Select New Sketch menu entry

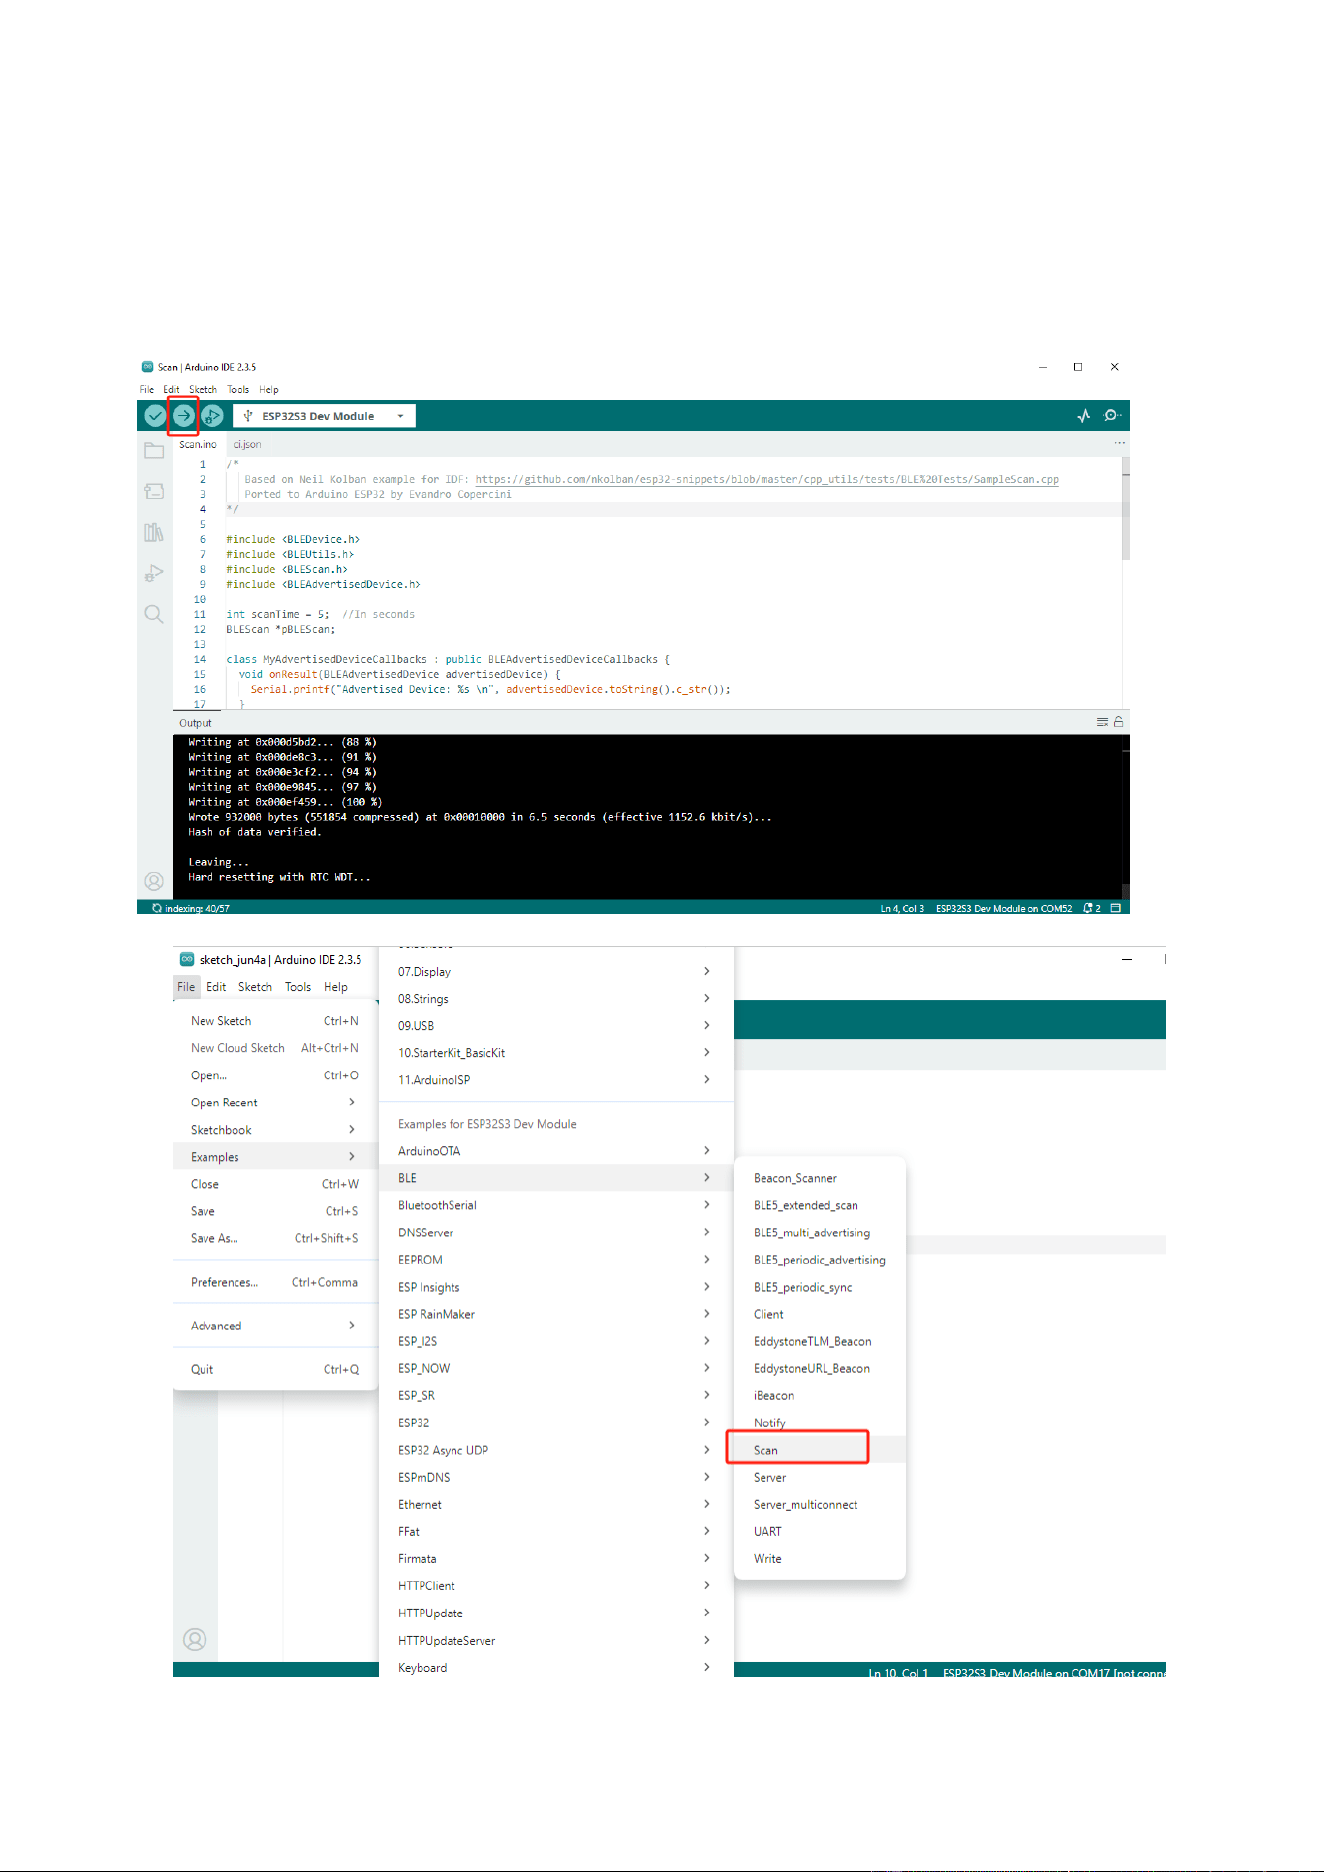click(x=275, y=1020)
